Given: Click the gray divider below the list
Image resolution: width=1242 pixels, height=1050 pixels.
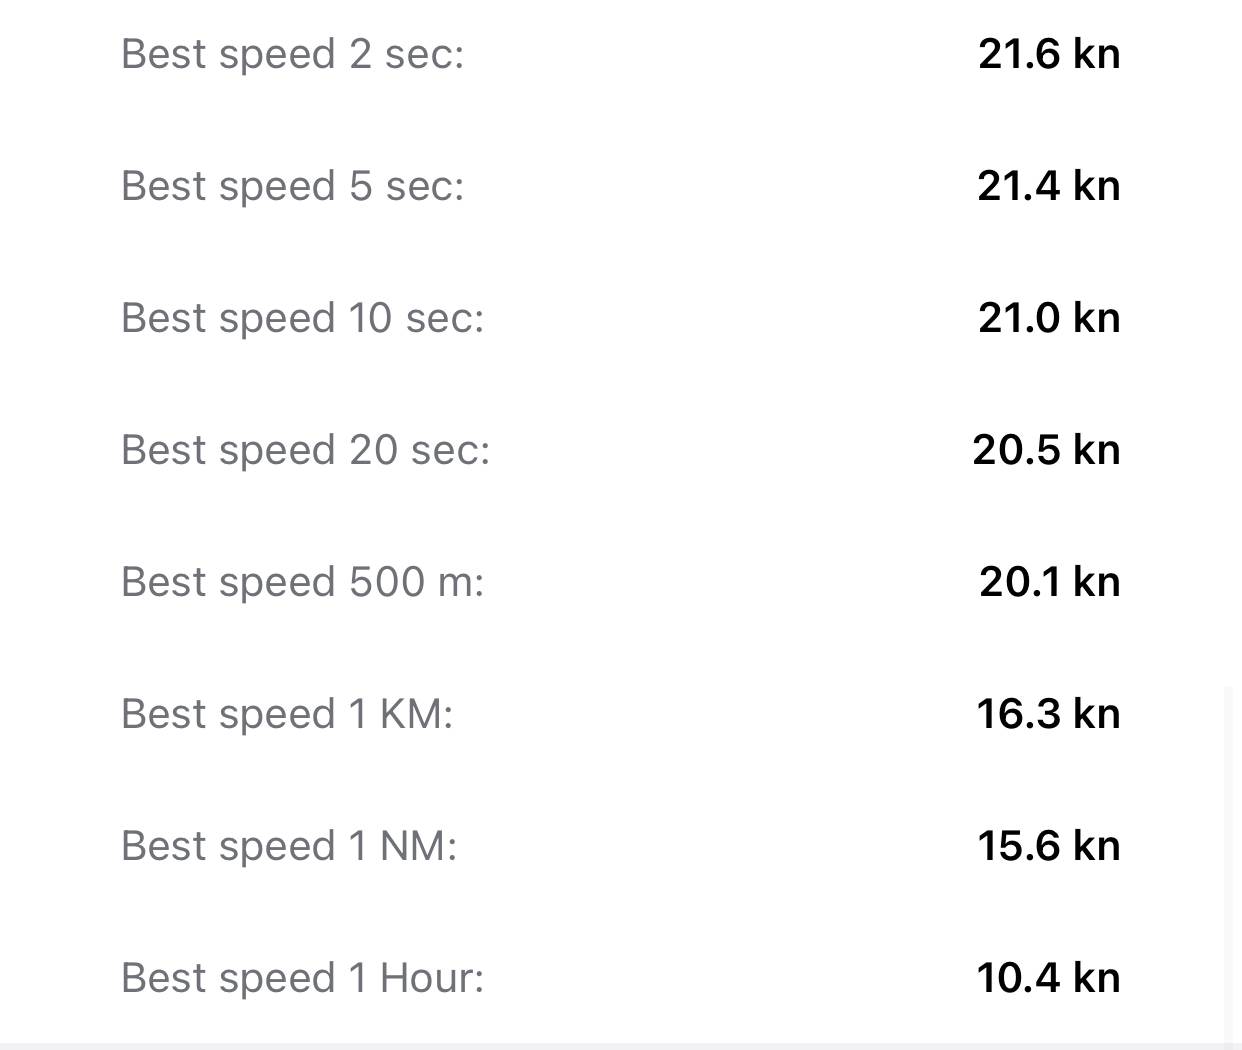Looking at the screenshot, I should pos(620,1045).
